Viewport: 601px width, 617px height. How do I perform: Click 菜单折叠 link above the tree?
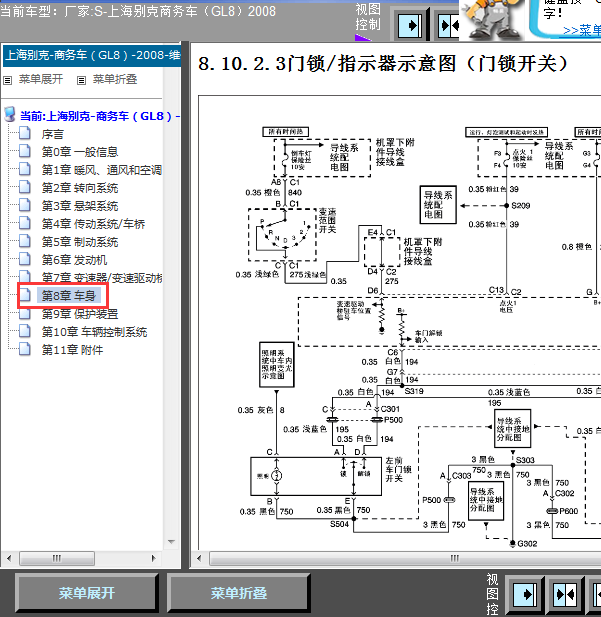point(115,79)
